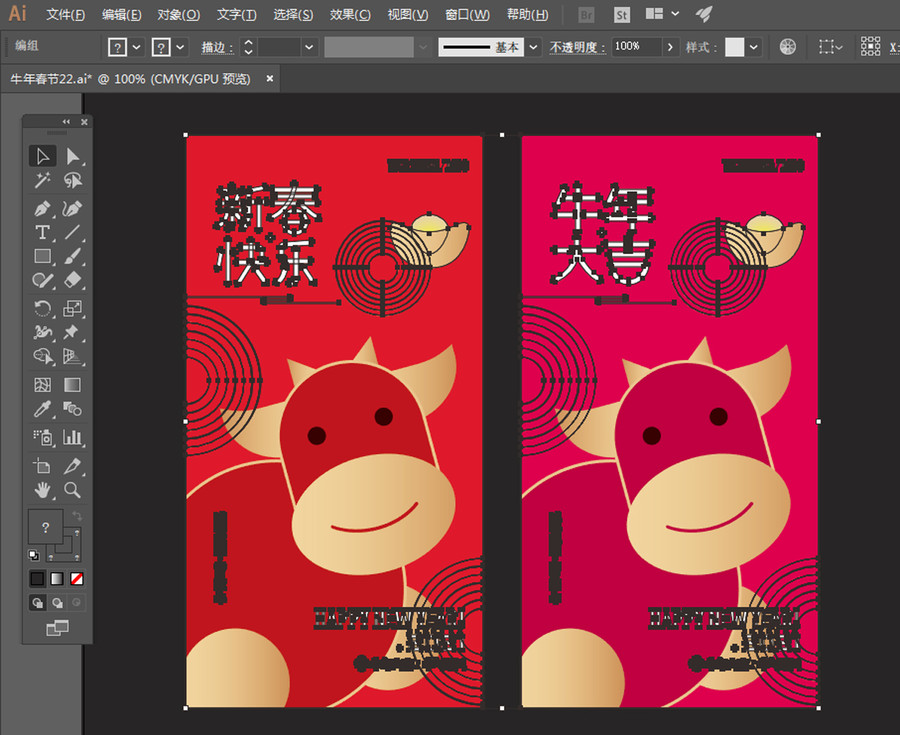Activate the Type tool
The width and height of the screenshot is (900, 735).
(42, 232)
